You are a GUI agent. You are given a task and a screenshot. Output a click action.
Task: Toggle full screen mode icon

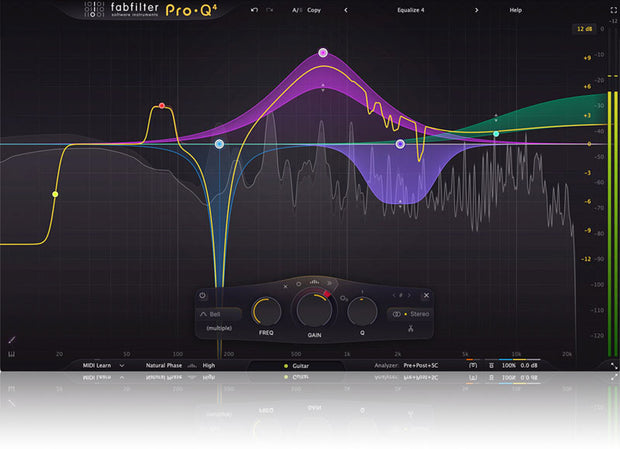(614, 11)
